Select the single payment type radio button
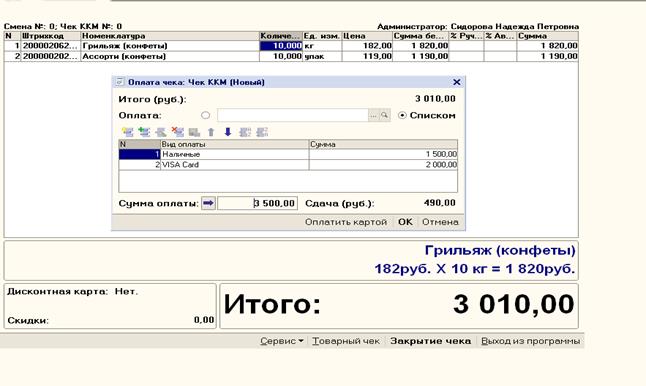 [x=206, y=115]
